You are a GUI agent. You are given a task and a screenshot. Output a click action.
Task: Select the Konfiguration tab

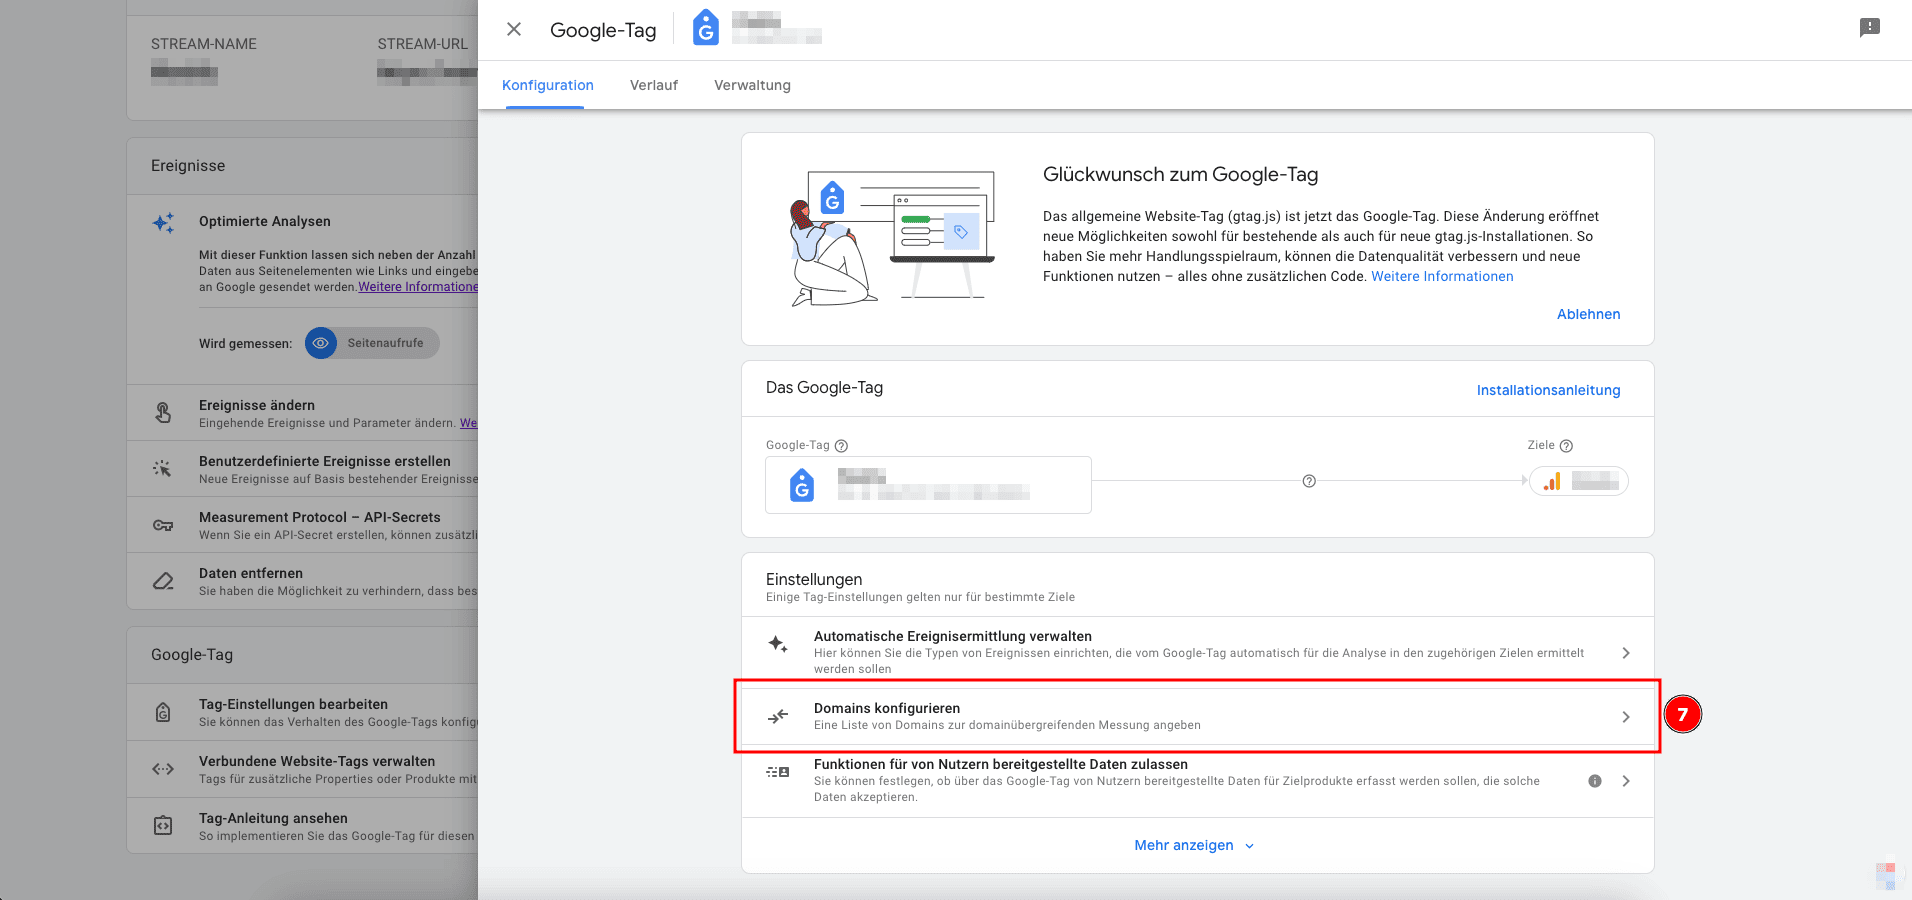548,86
